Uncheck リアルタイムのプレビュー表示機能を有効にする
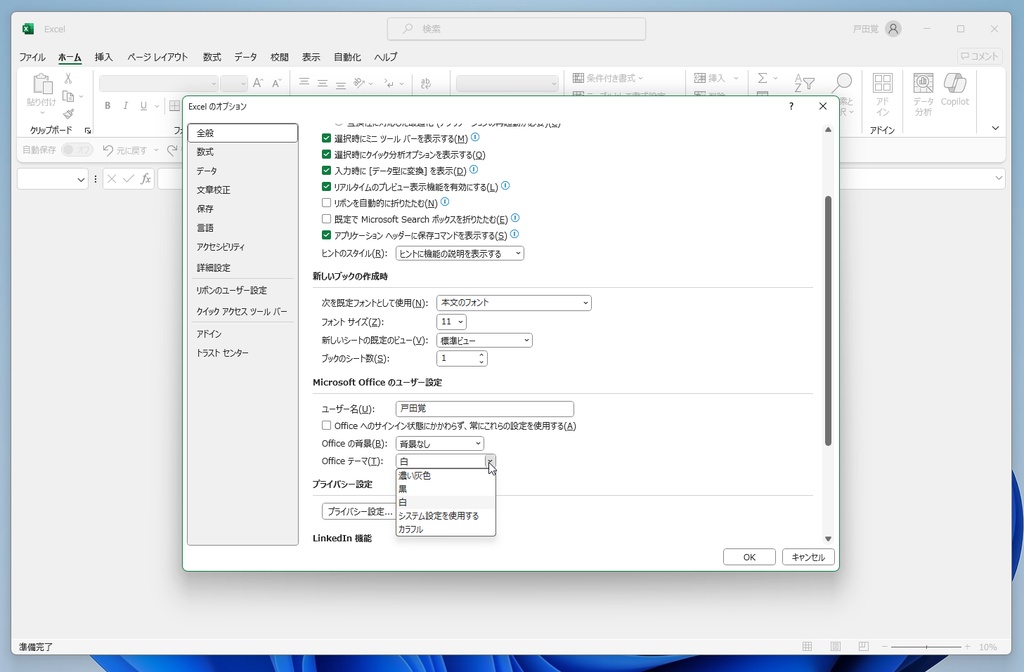 327,187
